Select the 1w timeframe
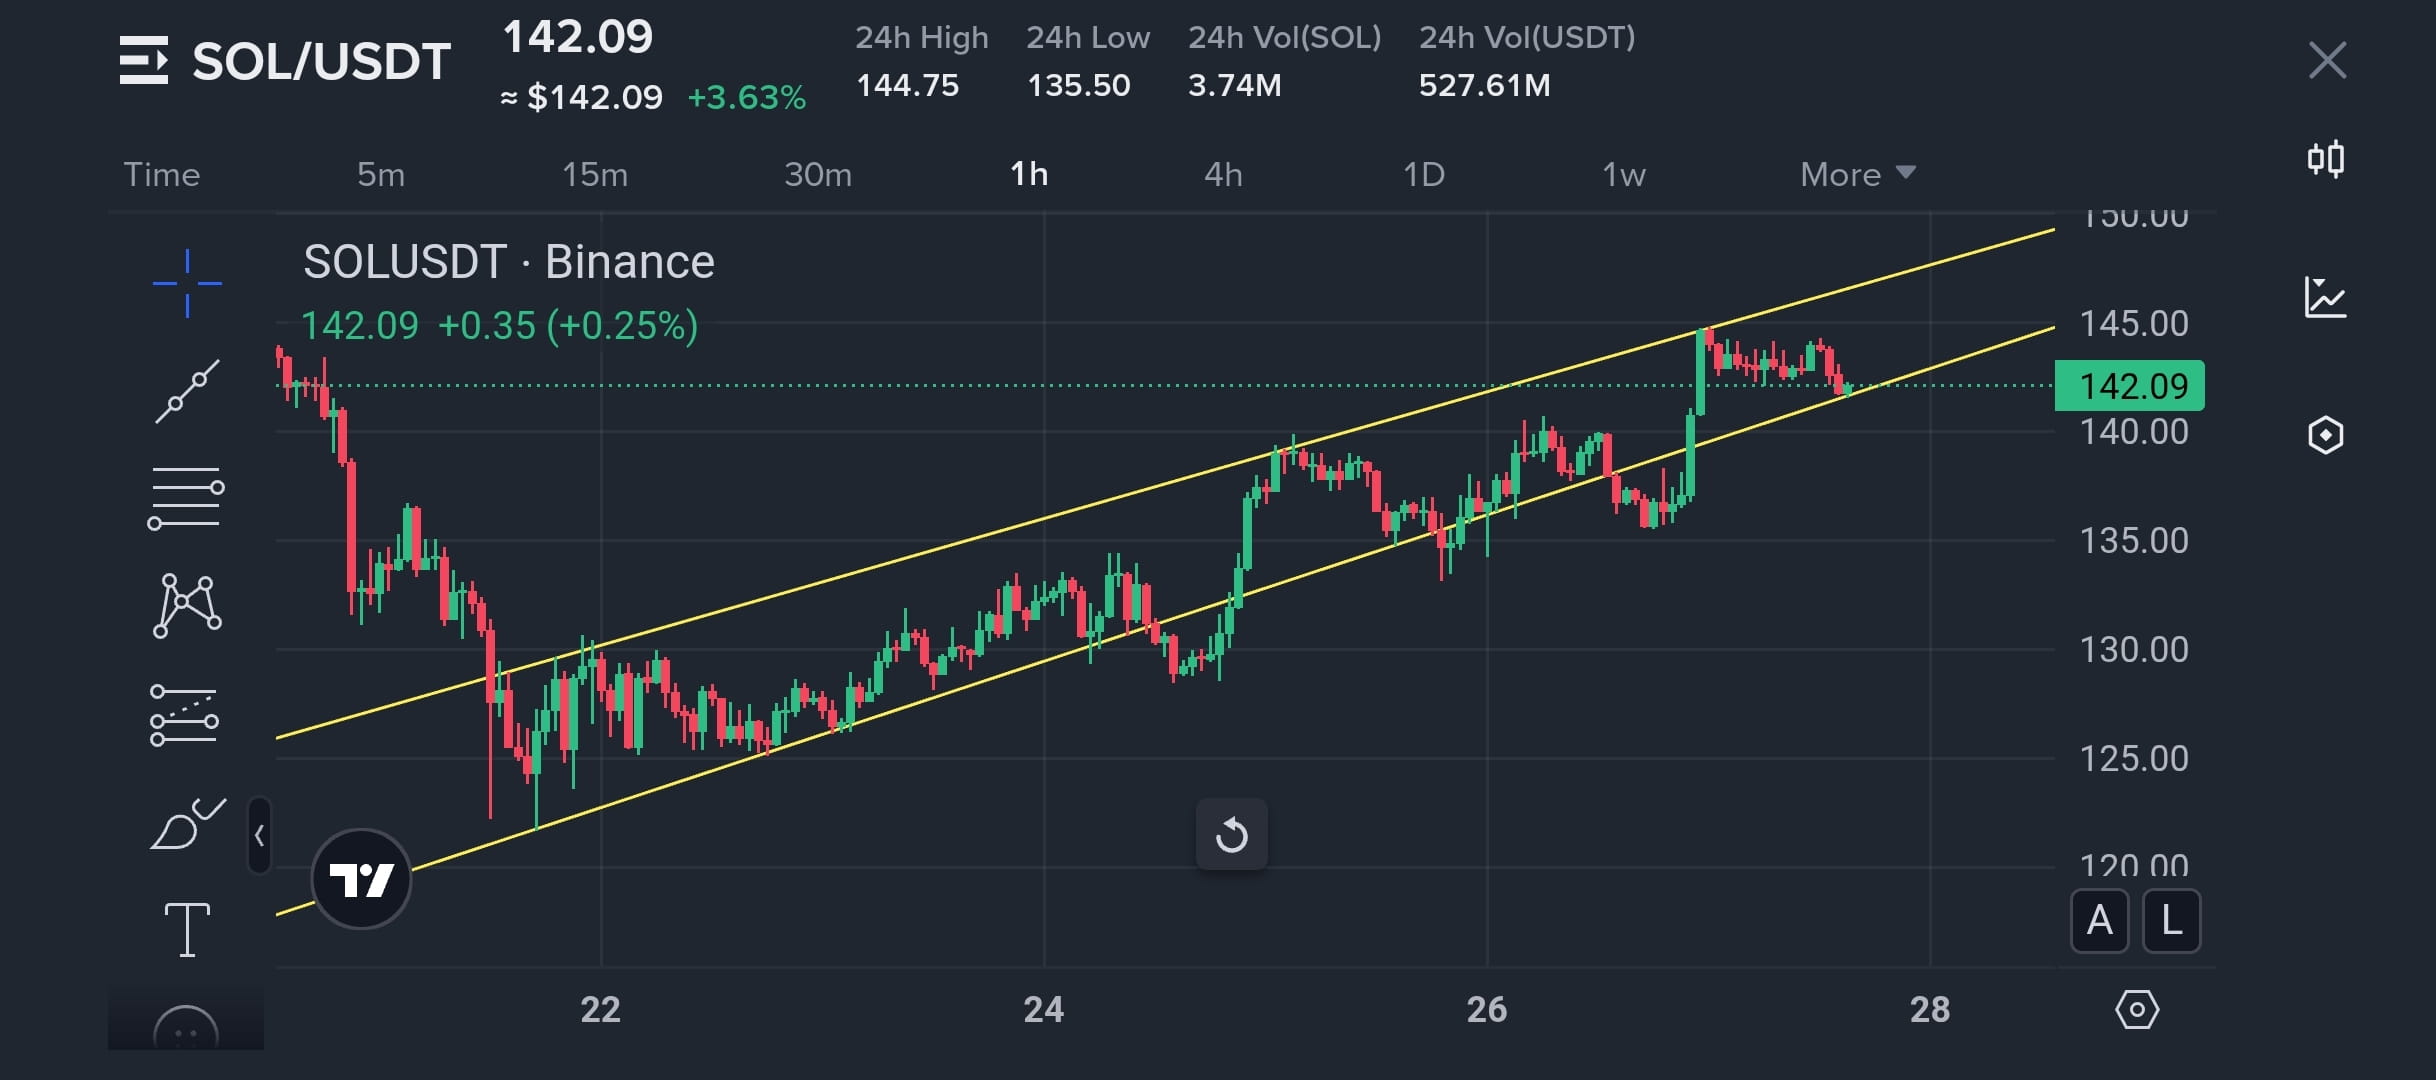This screenshot has height=1080, width=2436. (1624, 174)
